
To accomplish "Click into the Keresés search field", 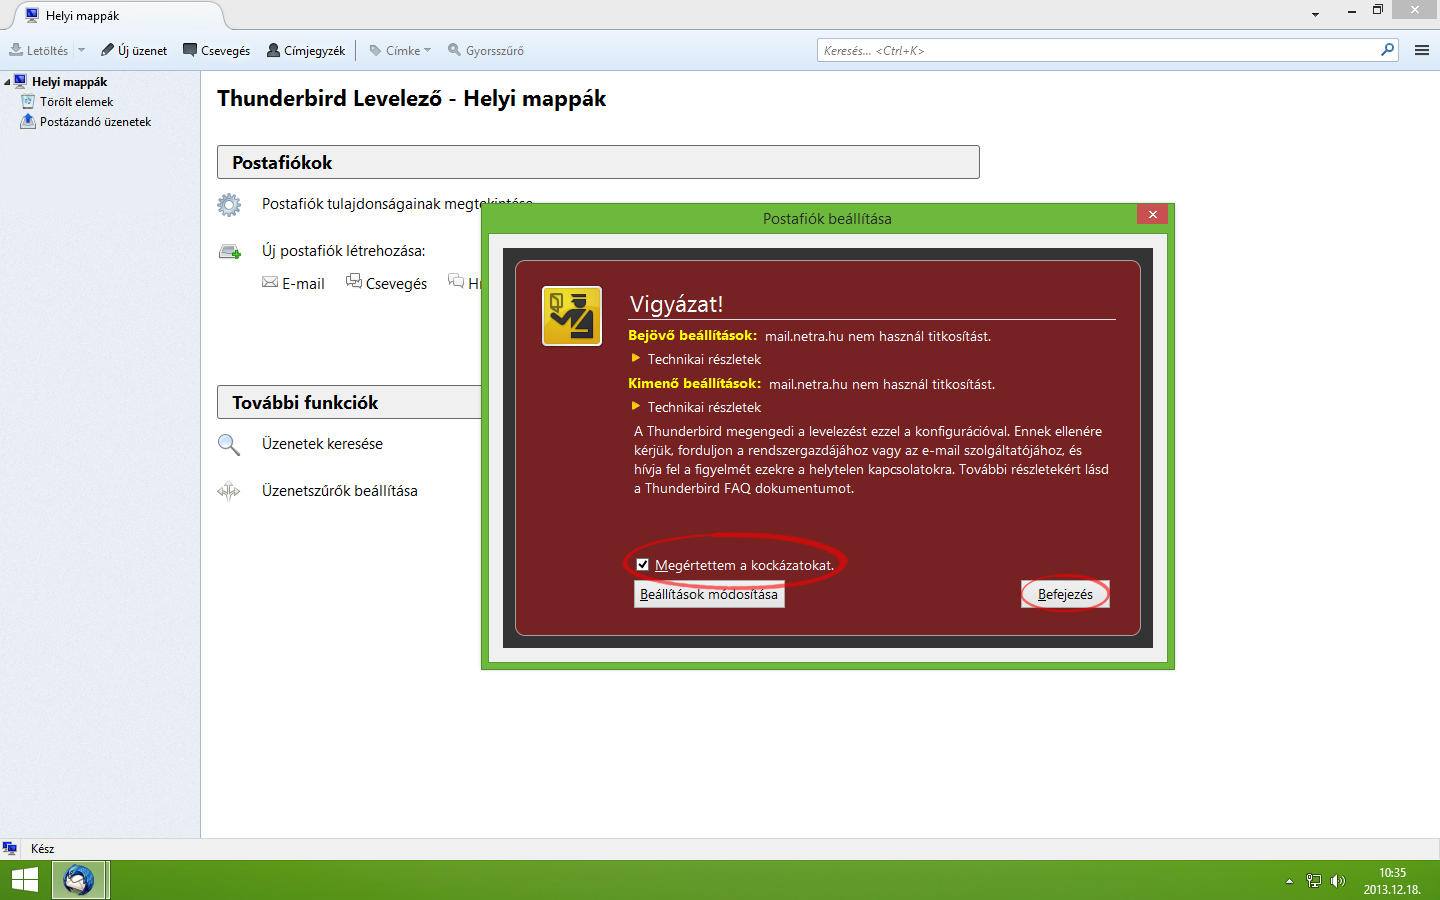I will tap(1100, 50).
